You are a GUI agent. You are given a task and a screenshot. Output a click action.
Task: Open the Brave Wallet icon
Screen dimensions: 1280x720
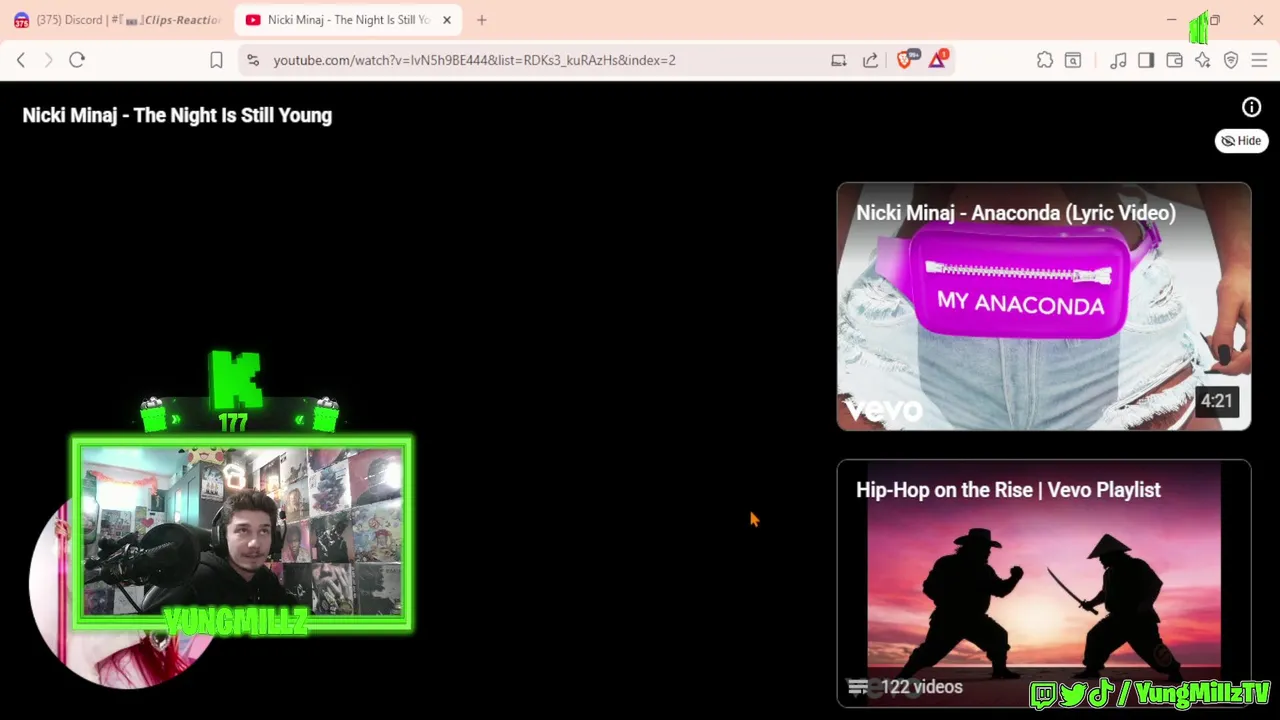pos(1174,60)
